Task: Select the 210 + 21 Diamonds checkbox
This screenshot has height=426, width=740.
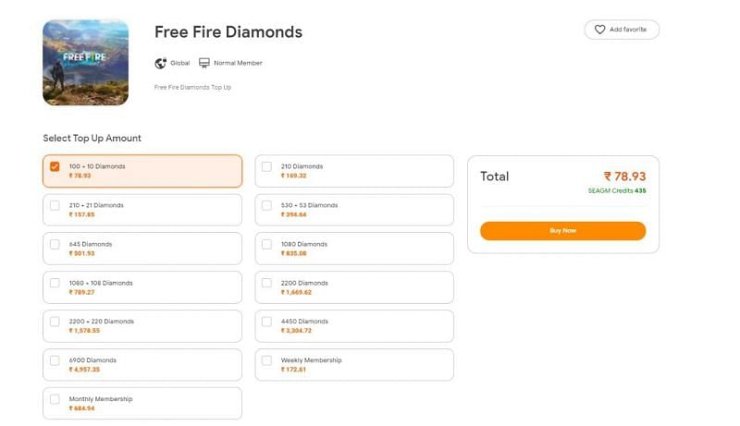Action: click(55, 206)
